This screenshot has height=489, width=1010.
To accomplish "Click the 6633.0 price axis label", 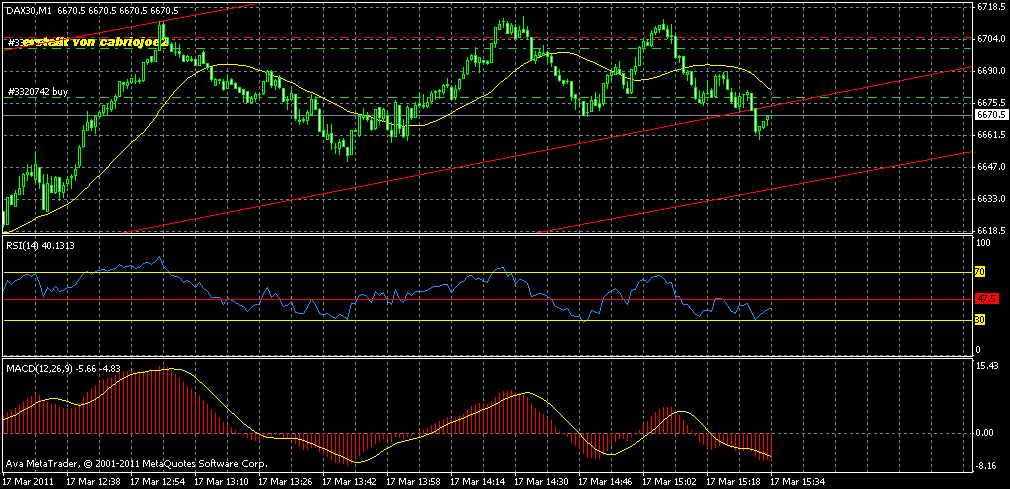I will point(991,199).
